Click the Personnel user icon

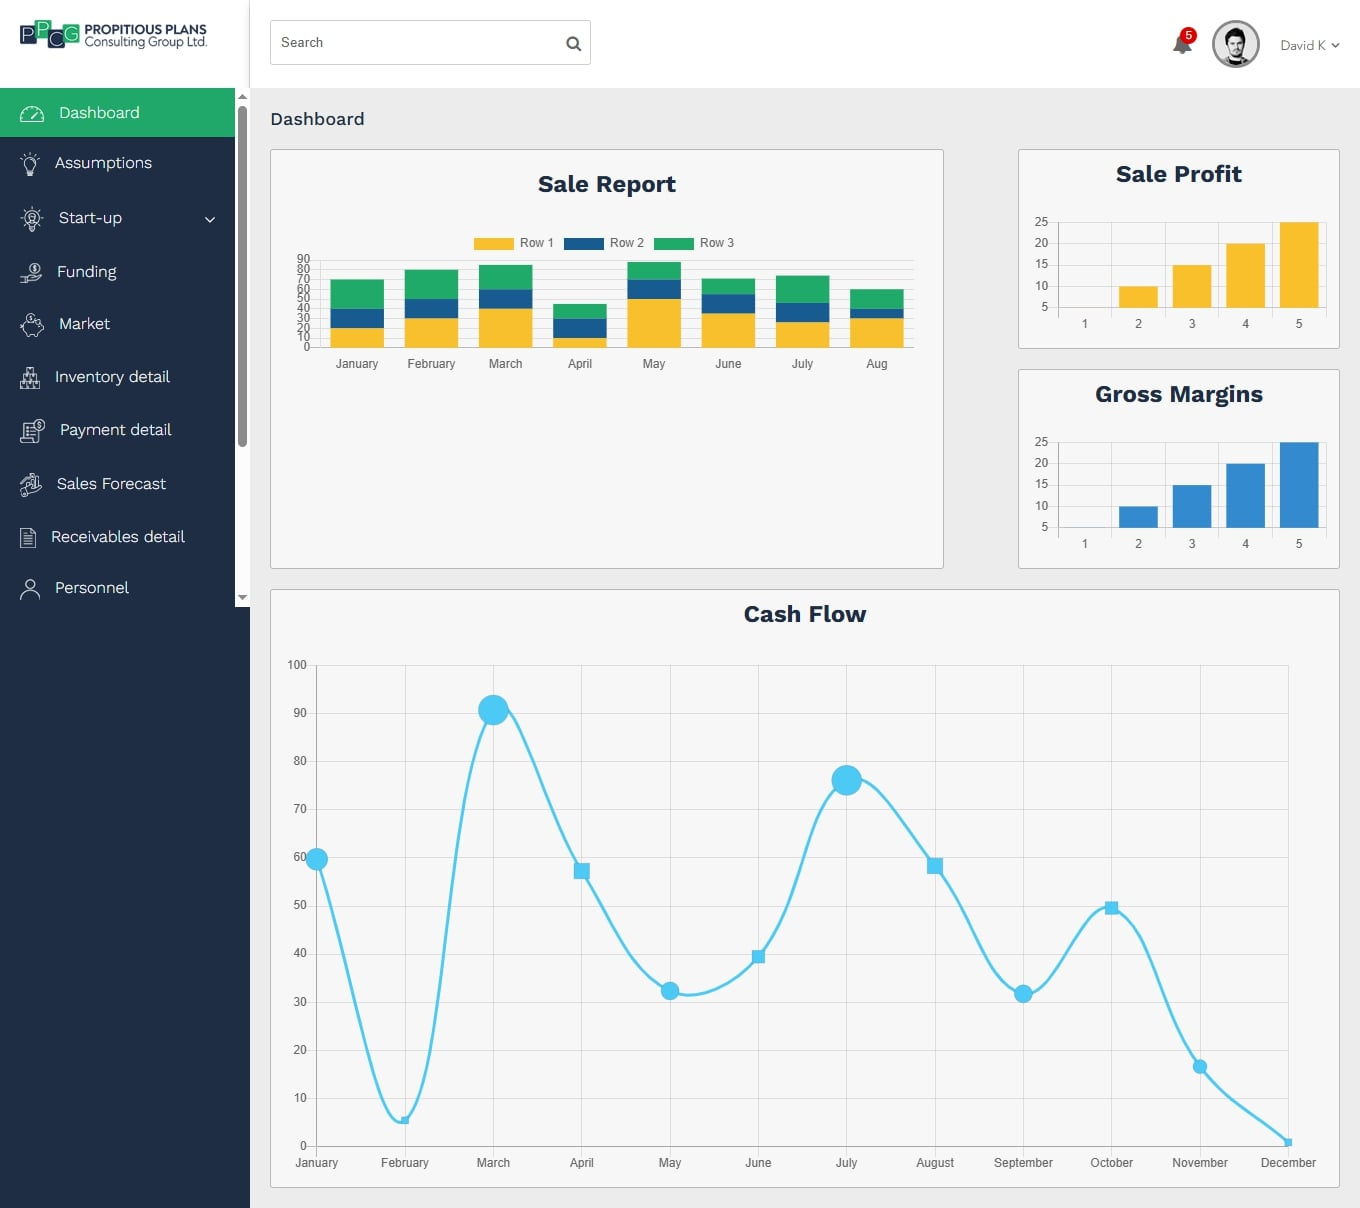[30, 589]
